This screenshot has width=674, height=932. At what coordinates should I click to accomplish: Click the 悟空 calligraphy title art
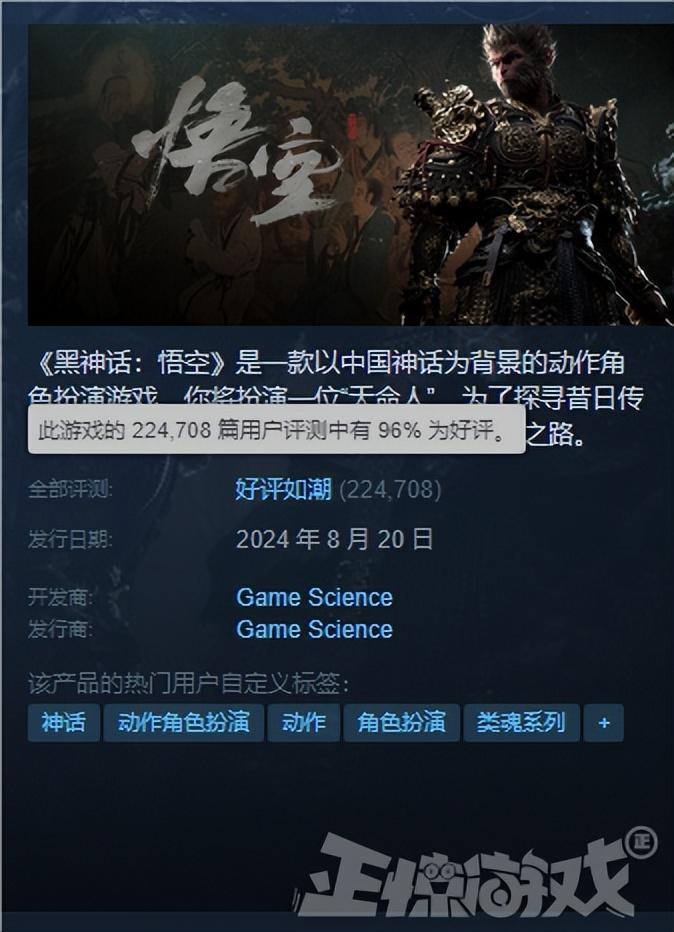coord(238,152)
